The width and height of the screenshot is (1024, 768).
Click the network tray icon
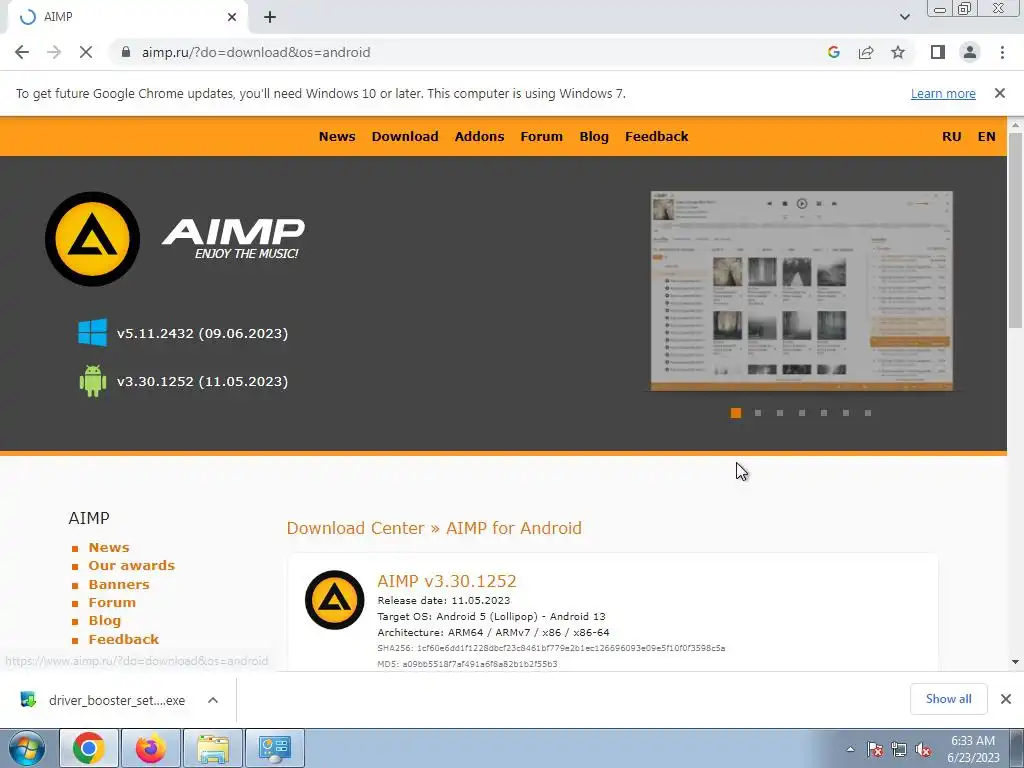click(x=899, y=750)
